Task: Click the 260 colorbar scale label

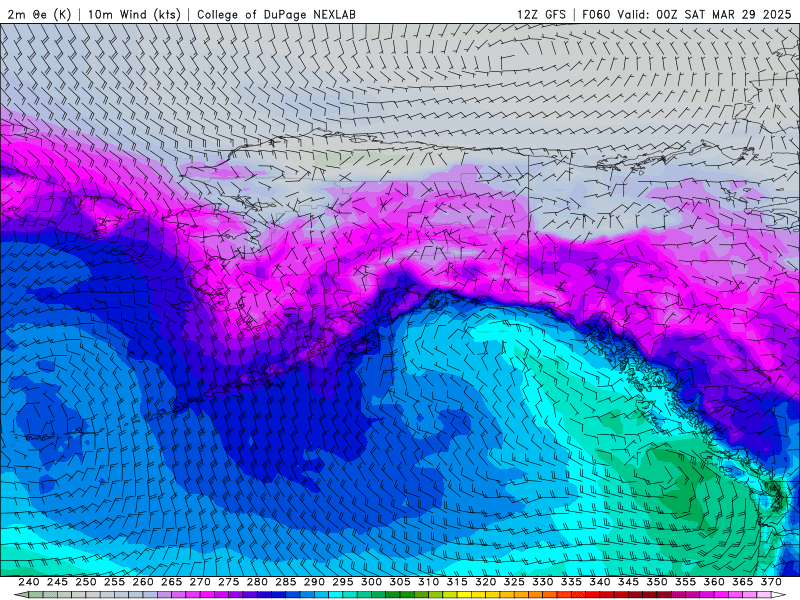Action: pyautogui.click(x=143, y=582)
